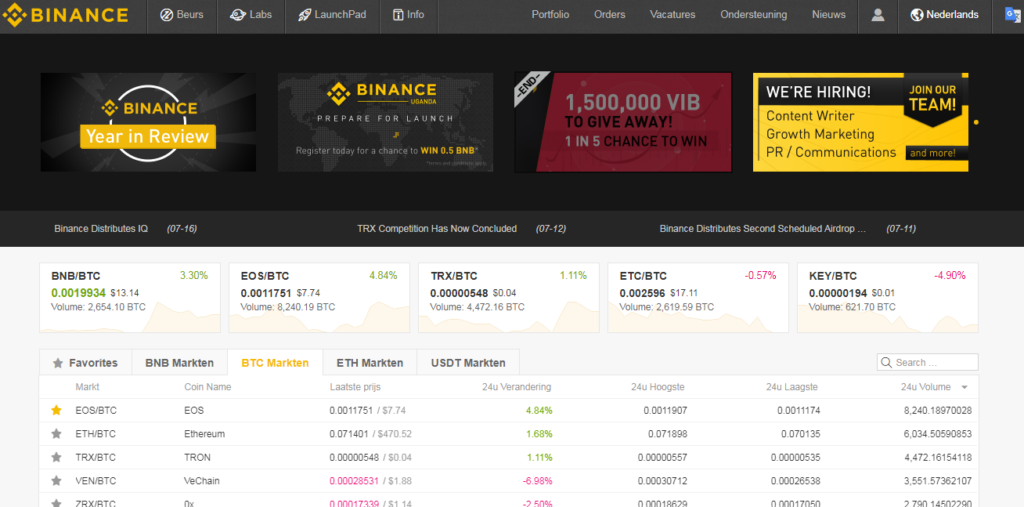Screen dimensions: 1024x507
Task: Open the TRX/BTC ticker card
Action: click(509, 297)
